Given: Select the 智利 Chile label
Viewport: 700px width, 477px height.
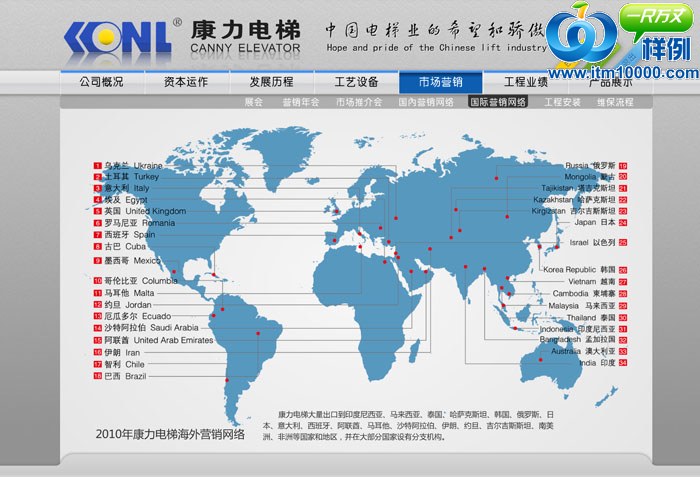Looking at the screenshot, I should pyautogui.click(x=124, y=364).
